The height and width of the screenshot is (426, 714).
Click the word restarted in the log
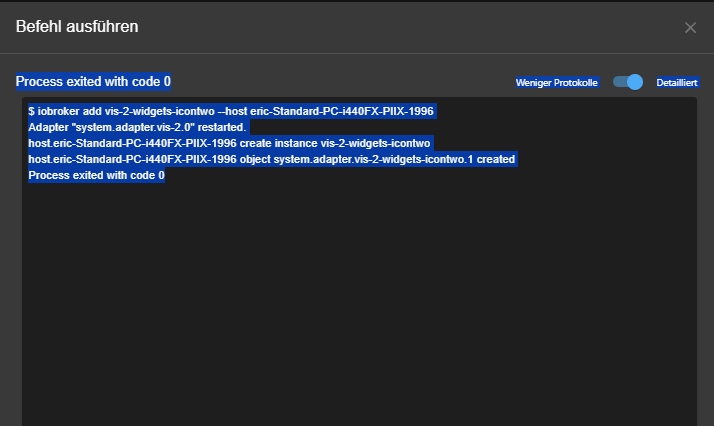(x=221, y=127)
